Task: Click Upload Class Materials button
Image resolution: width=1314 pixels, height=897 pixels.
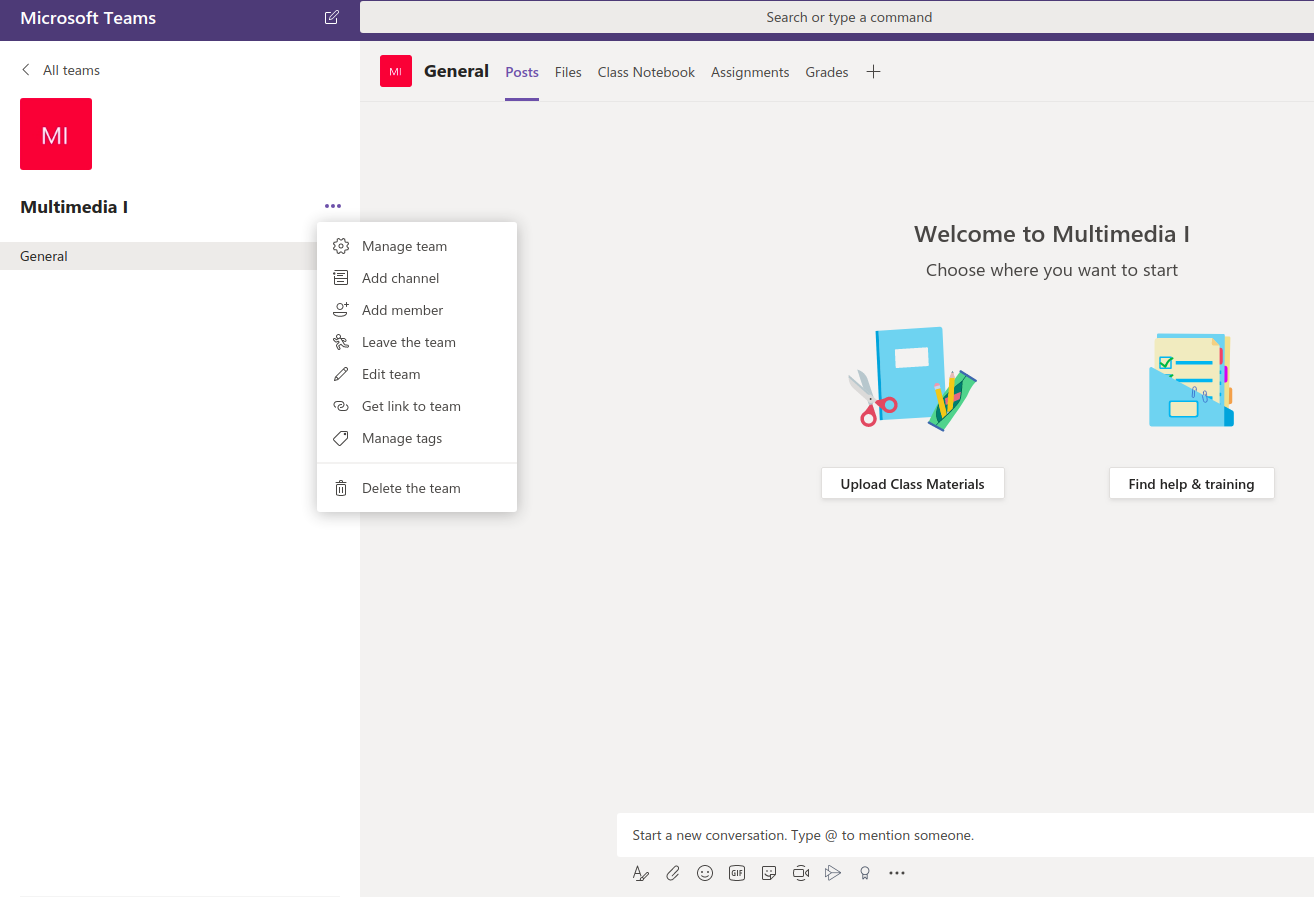Action: [x=913, y=483]
